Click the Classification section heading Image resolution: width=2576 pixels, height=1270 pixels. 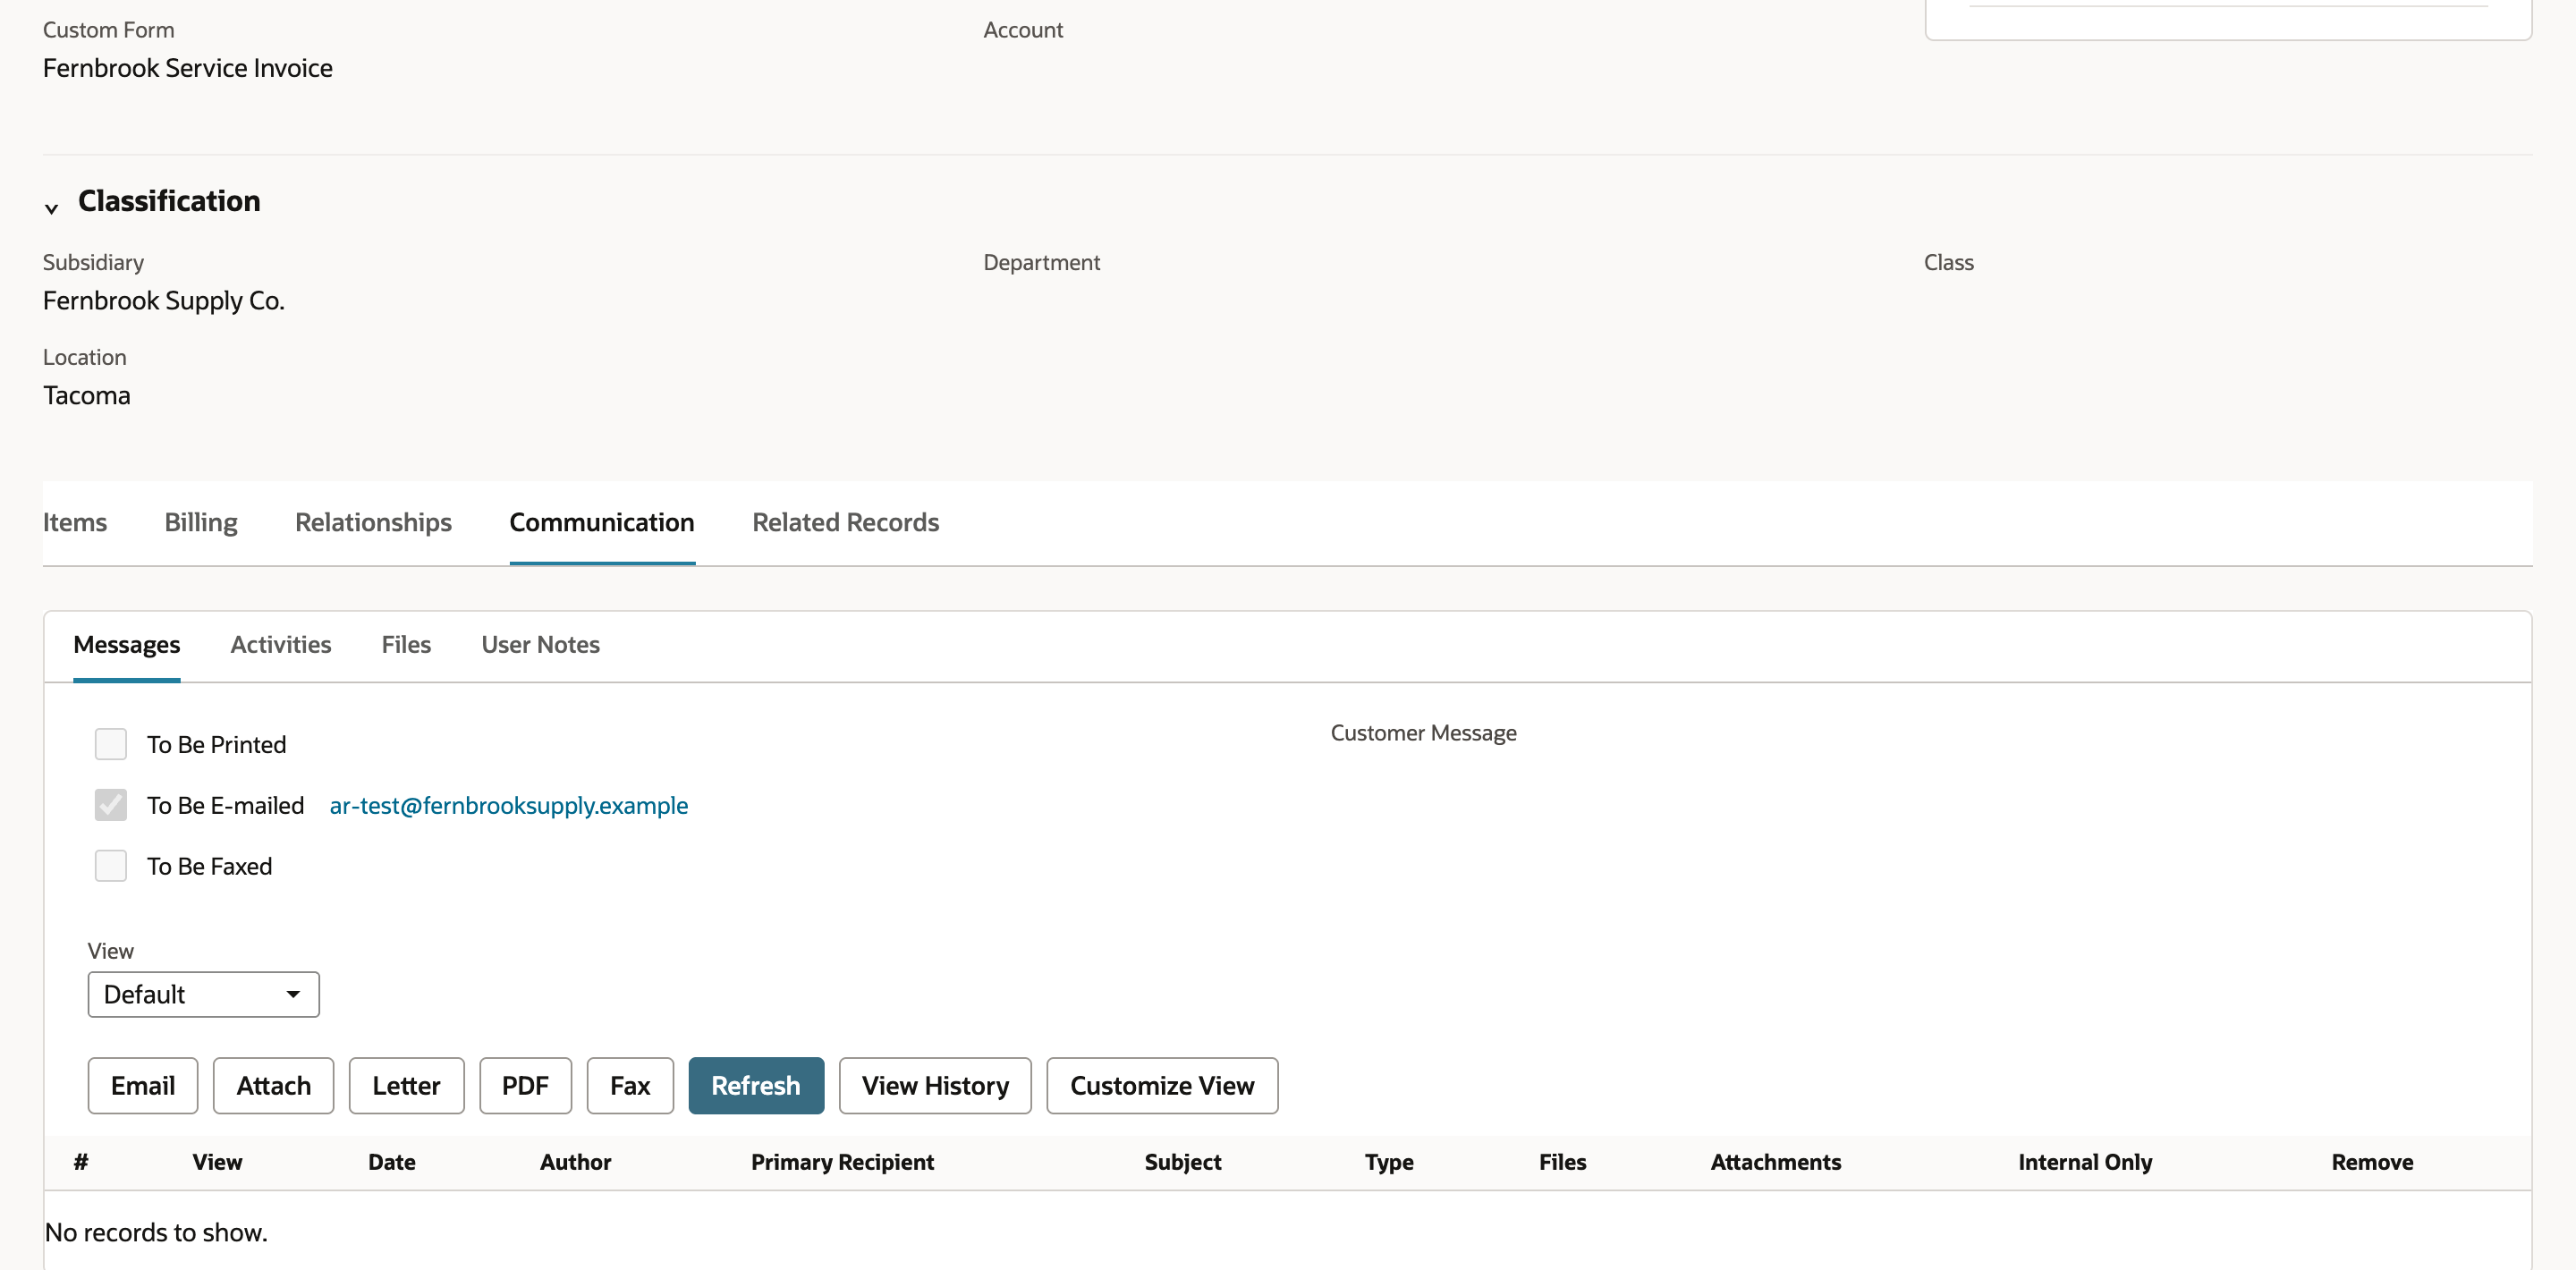tap(169, 201)
